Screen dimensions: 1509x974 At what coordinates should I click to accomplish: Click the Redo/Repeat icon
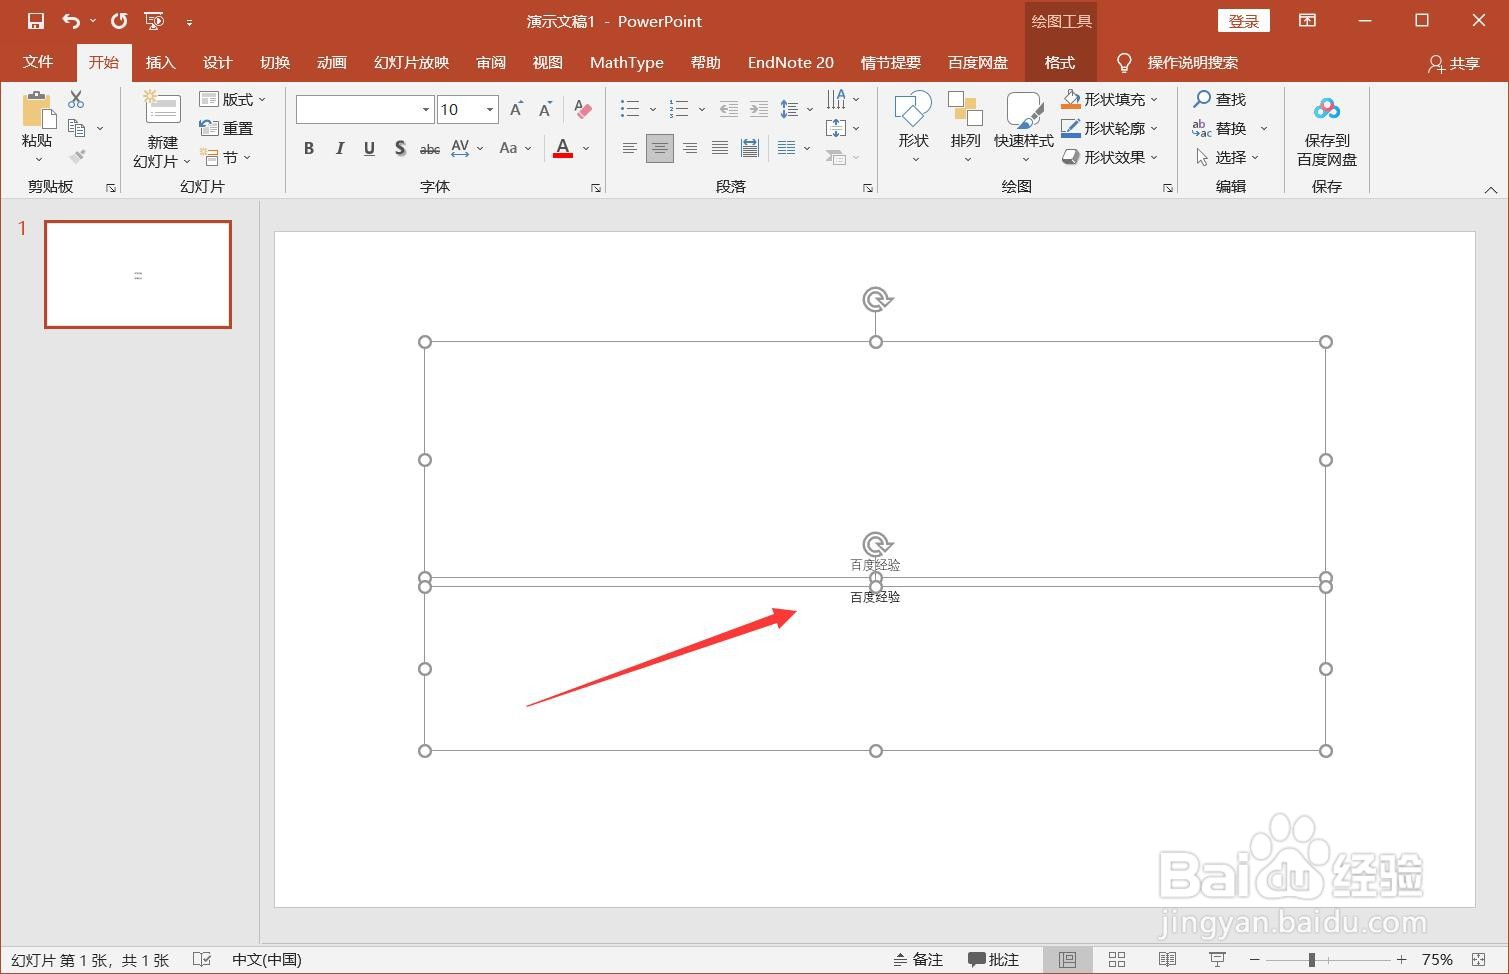pos(119,21)
